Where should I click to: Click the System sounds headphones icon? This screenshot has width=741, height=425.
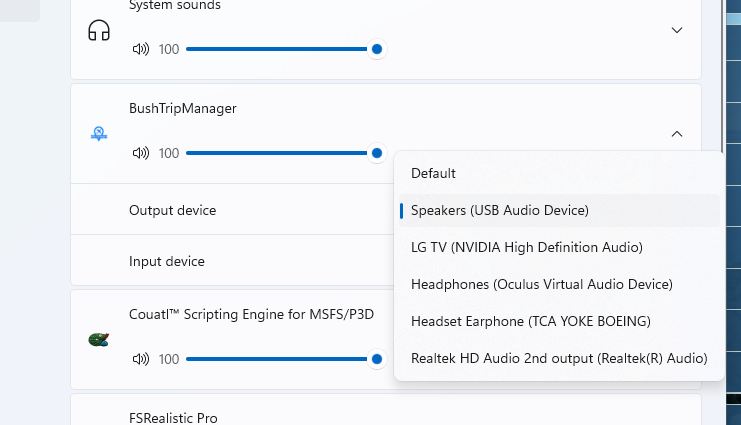[99, 30]
